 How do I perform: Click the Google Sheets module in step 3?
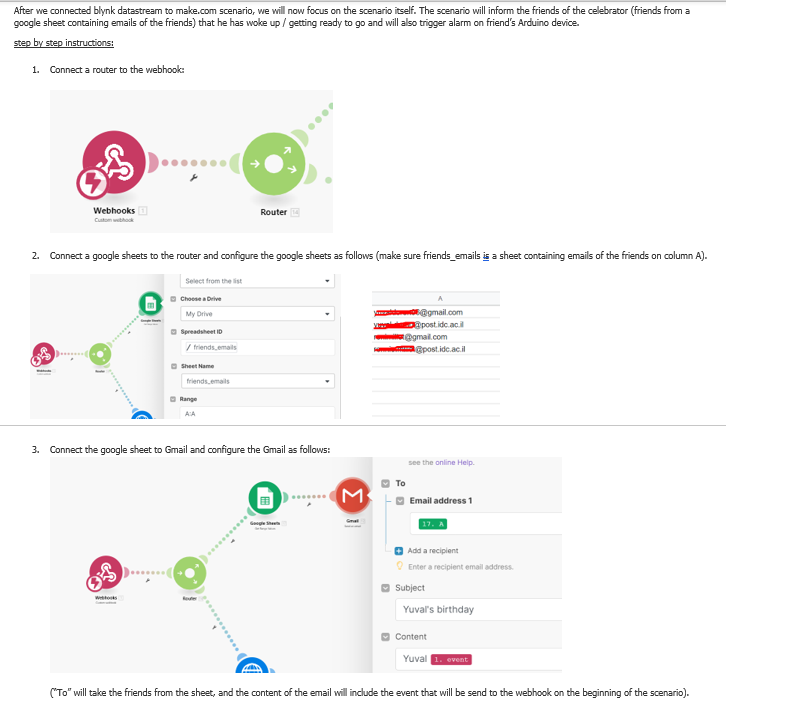[265, 496]
